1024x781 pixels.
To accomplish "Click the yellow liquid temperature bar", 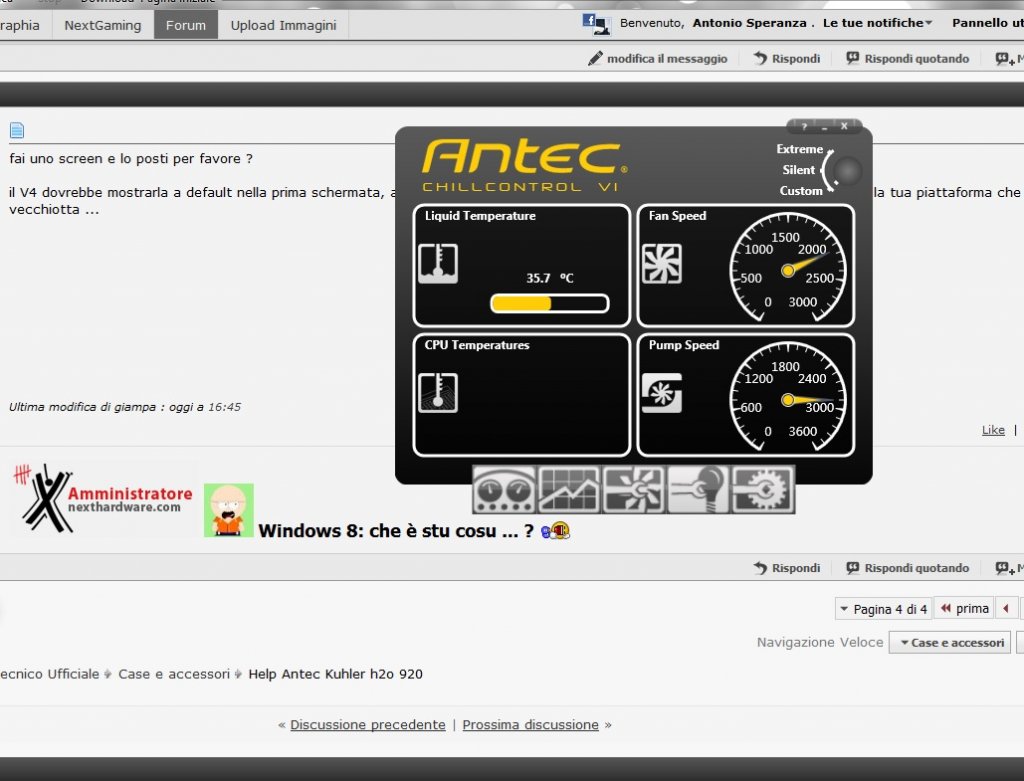I will point(549,303).
